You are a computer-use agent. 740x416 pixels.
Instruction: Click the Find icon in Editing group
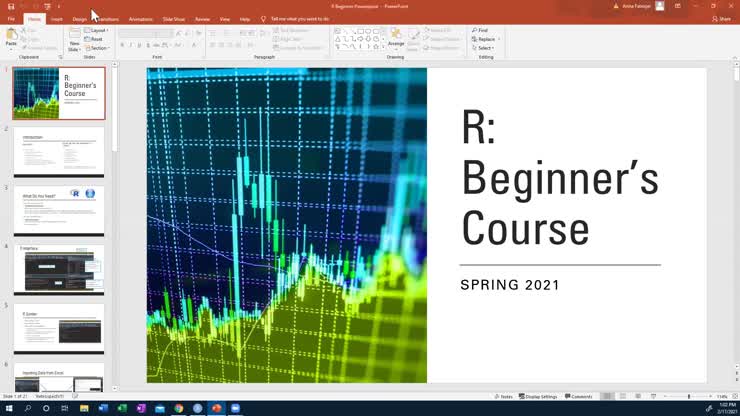475,30
